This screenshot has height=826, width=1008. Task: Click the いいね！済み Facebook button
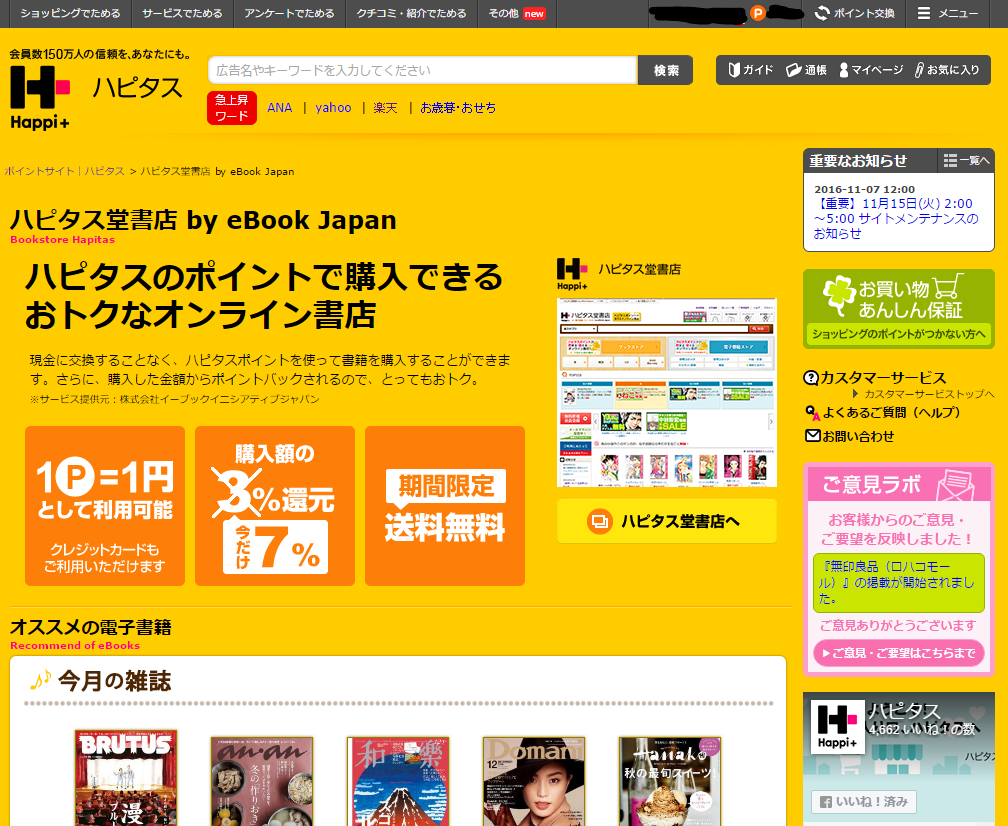[863, 802]
